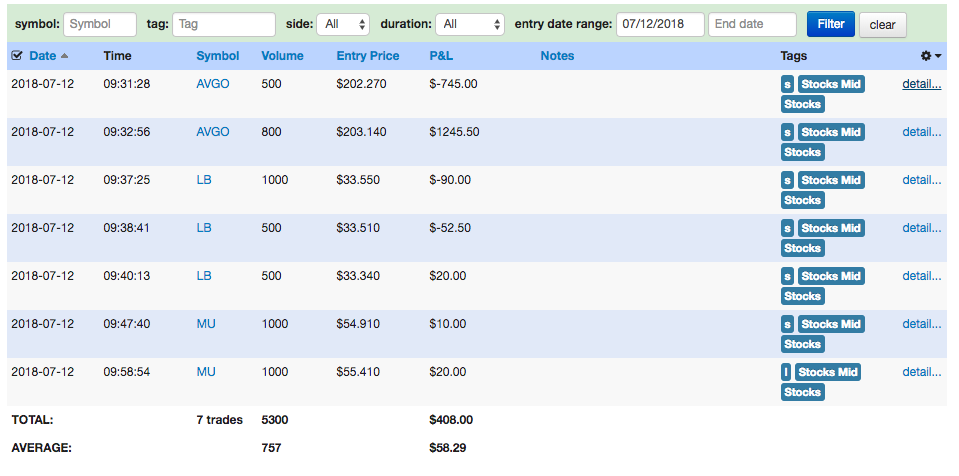This screenshot has height=476, width=959.
Task: Click the Symbol filter input field
Action: (x=100, y=24)
